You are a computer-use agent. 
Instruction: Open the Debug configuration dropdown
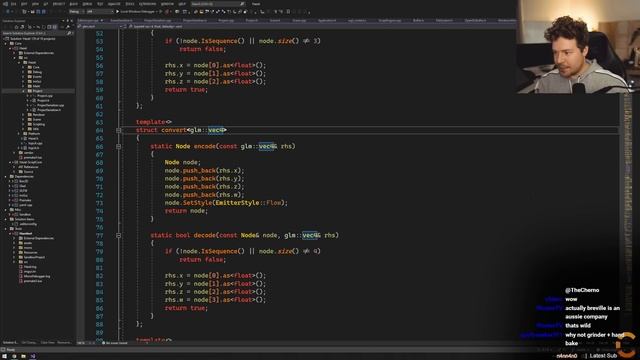[x=76, y=11]
